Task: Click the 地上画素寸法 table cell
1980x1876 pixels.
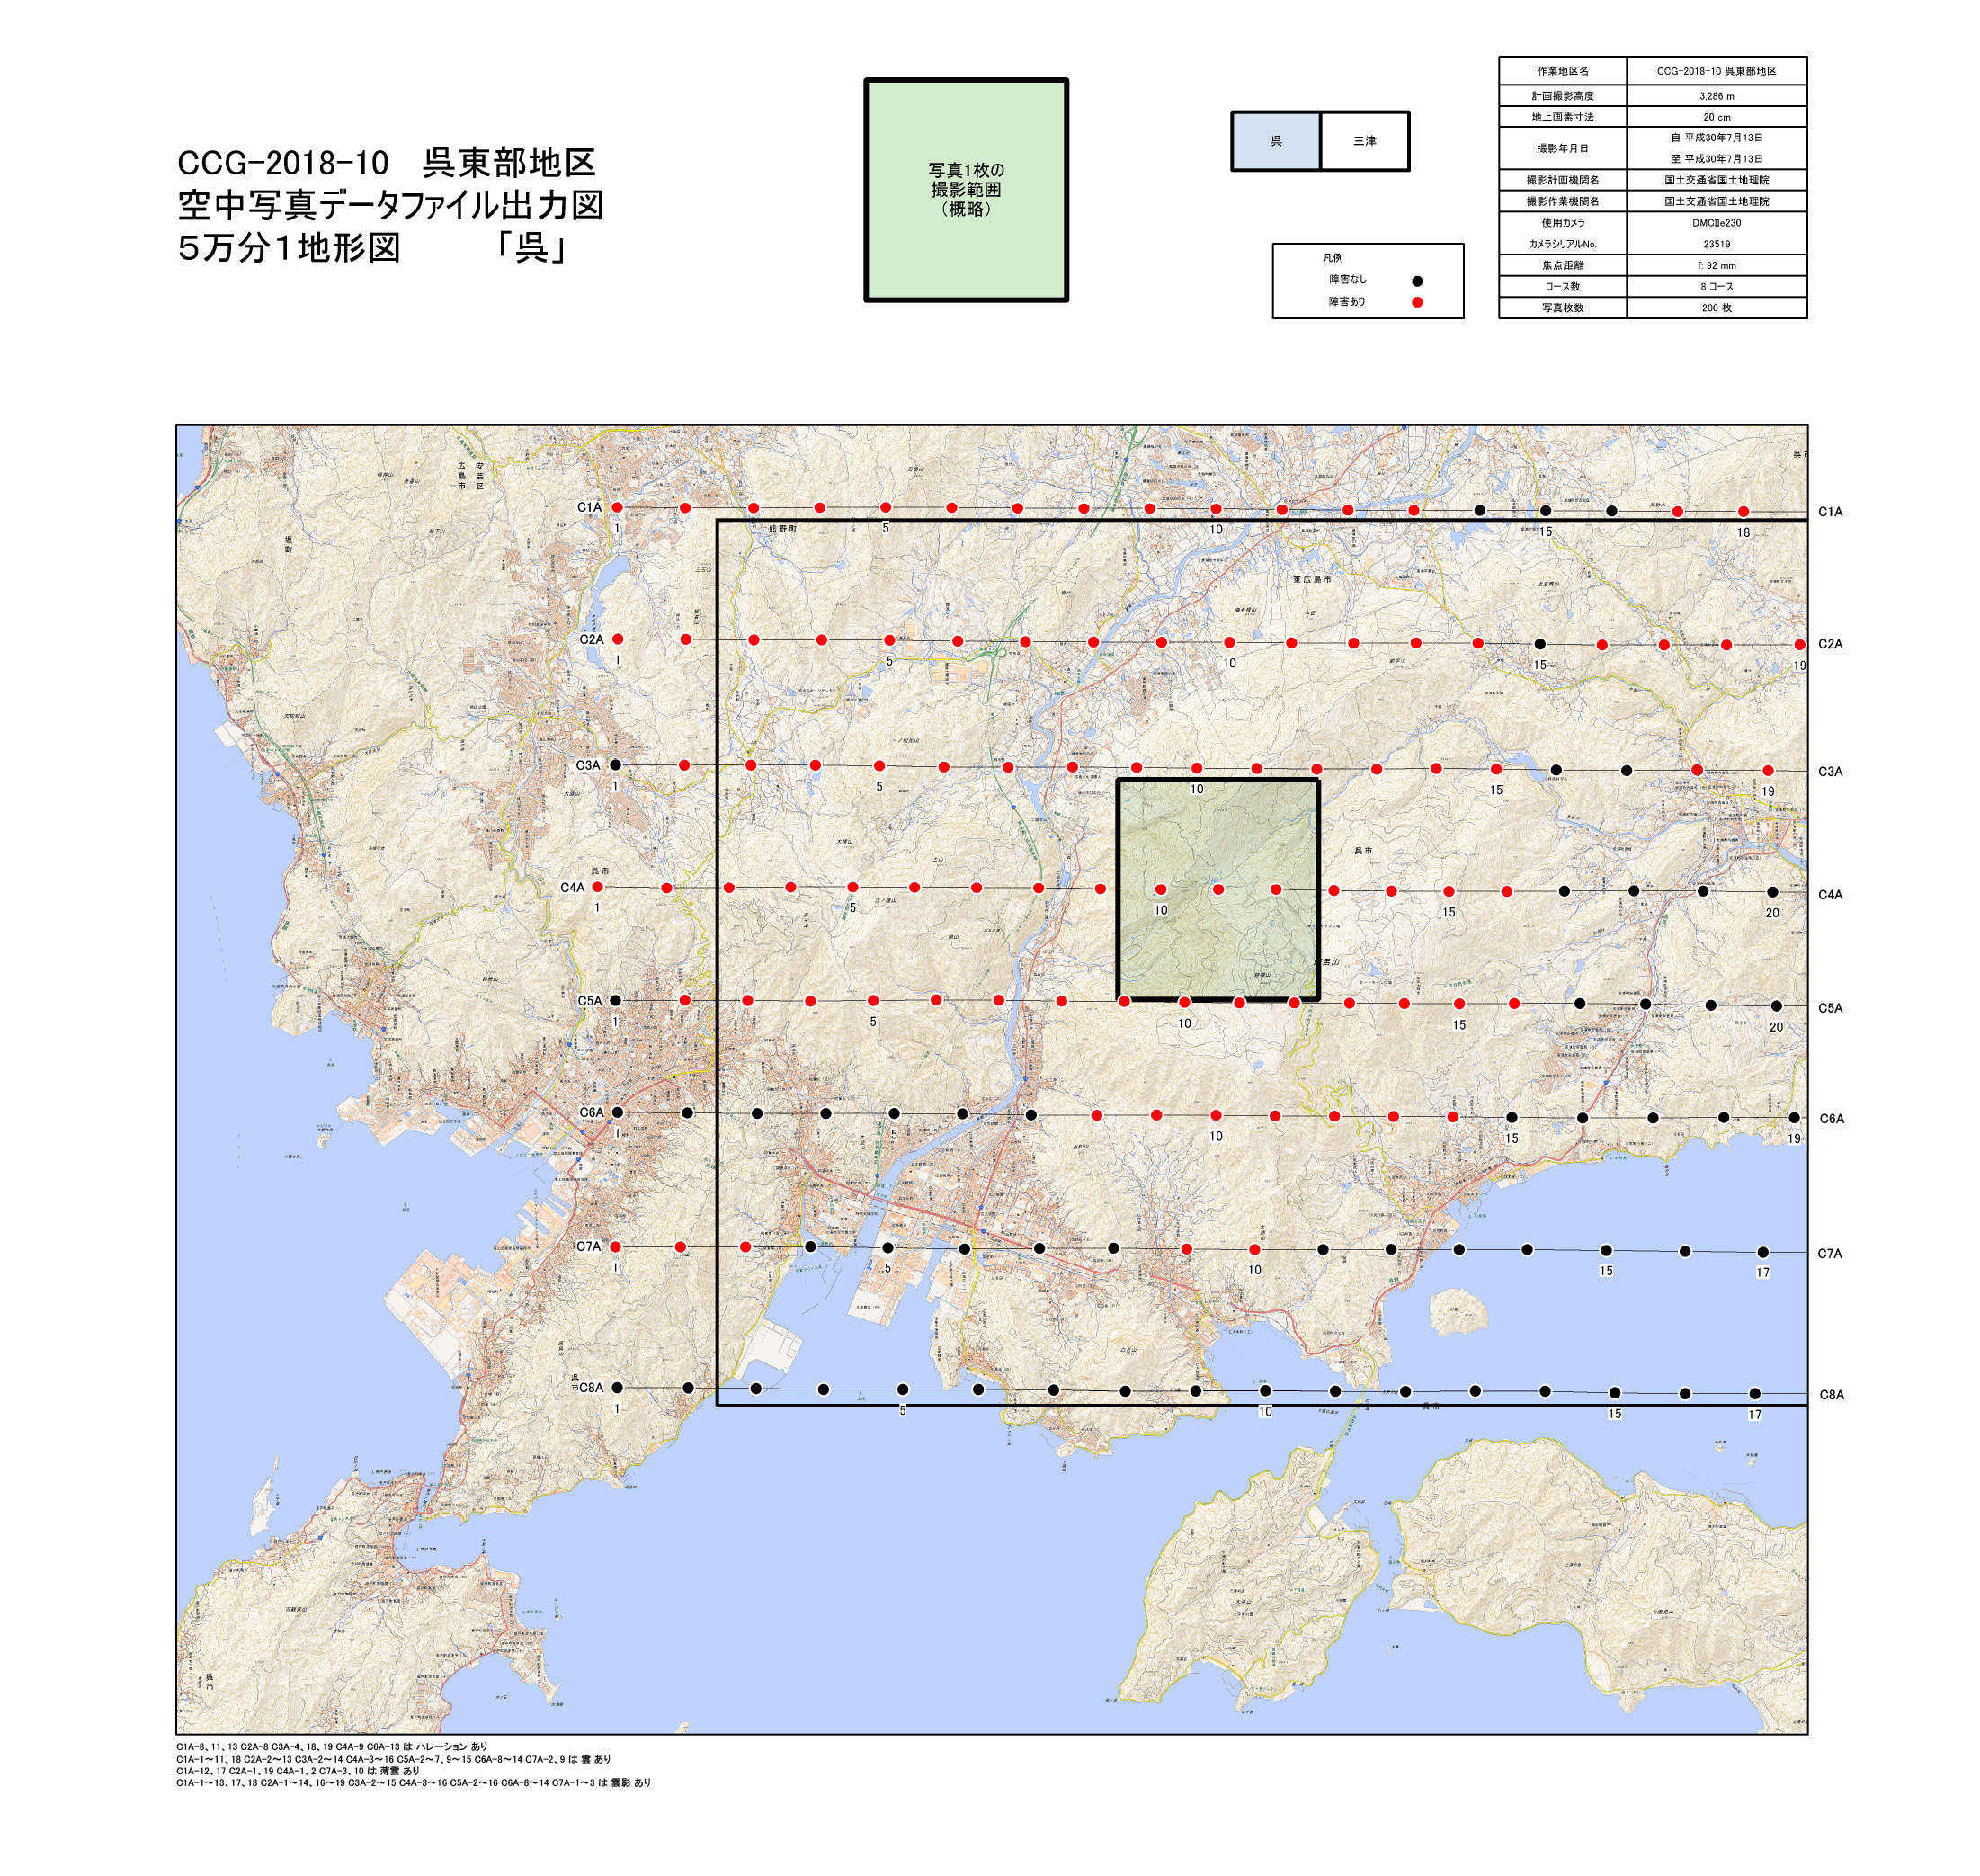Action: coord(1562,117)
